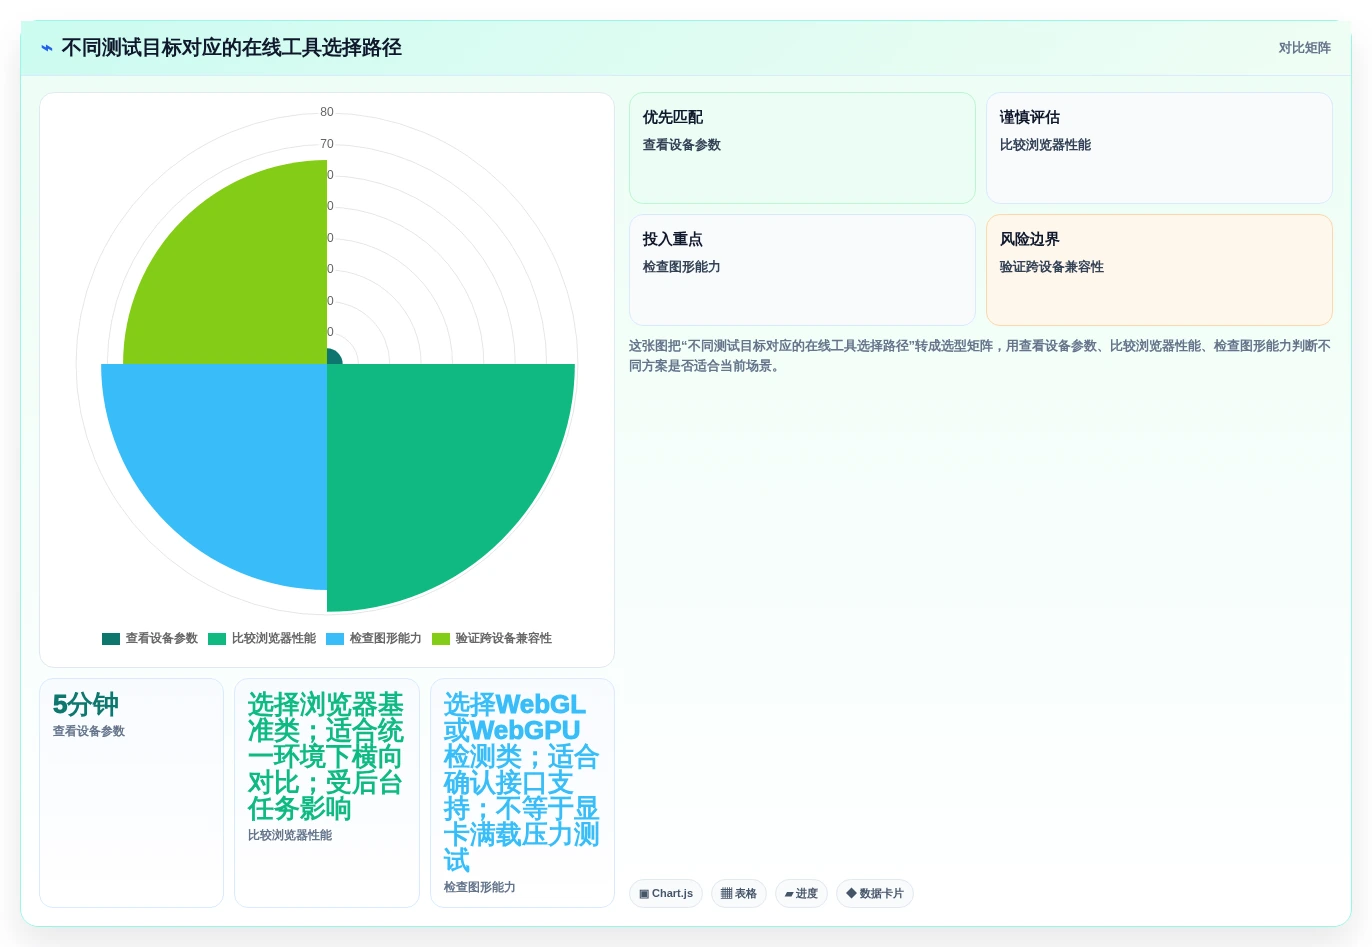The width and height of the screenshot is (1372, 947).
Task: Select the small dark teal chart segment
Action: [333, 357]
